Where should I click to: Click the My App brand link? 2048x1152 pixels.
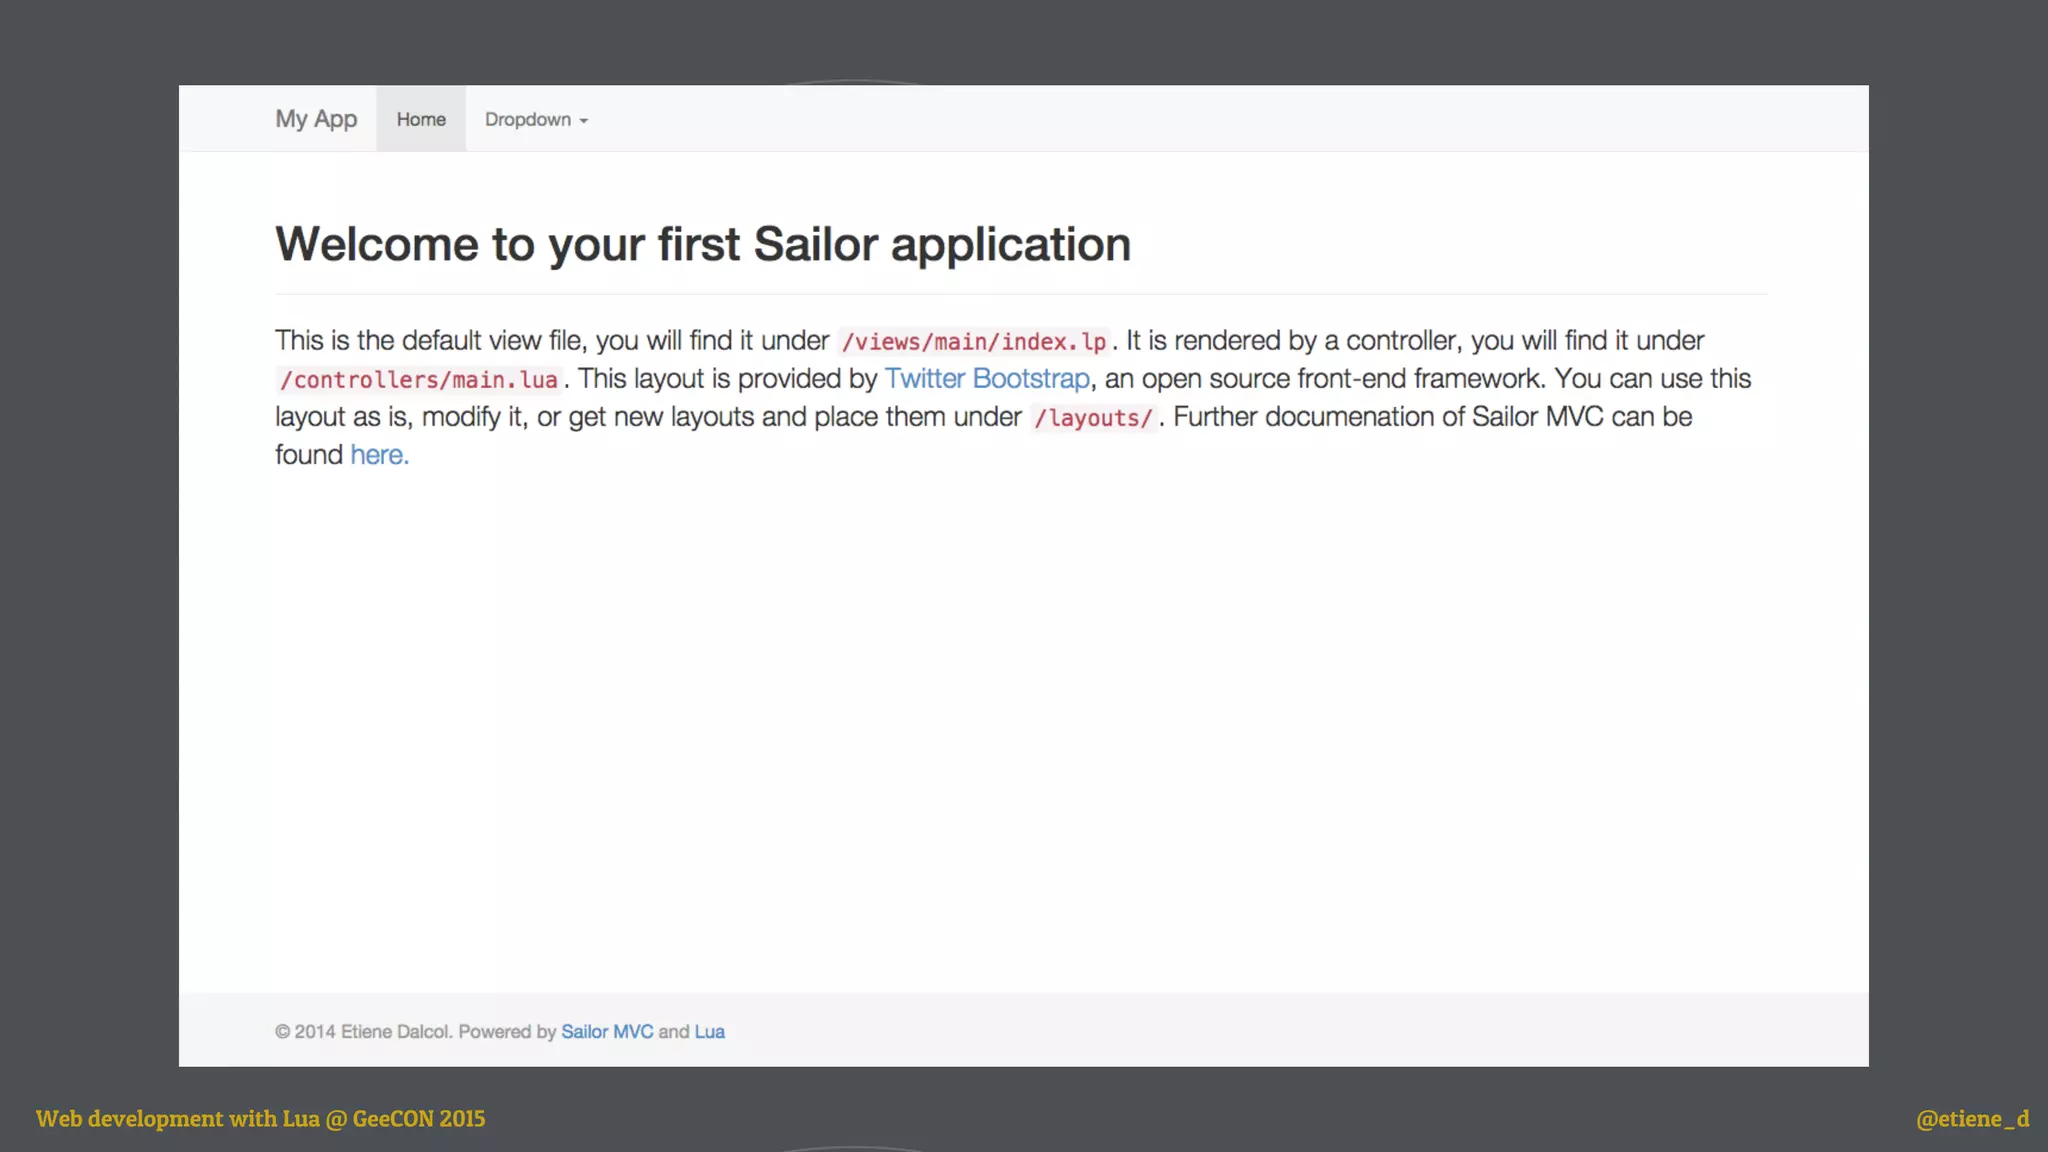316,119
